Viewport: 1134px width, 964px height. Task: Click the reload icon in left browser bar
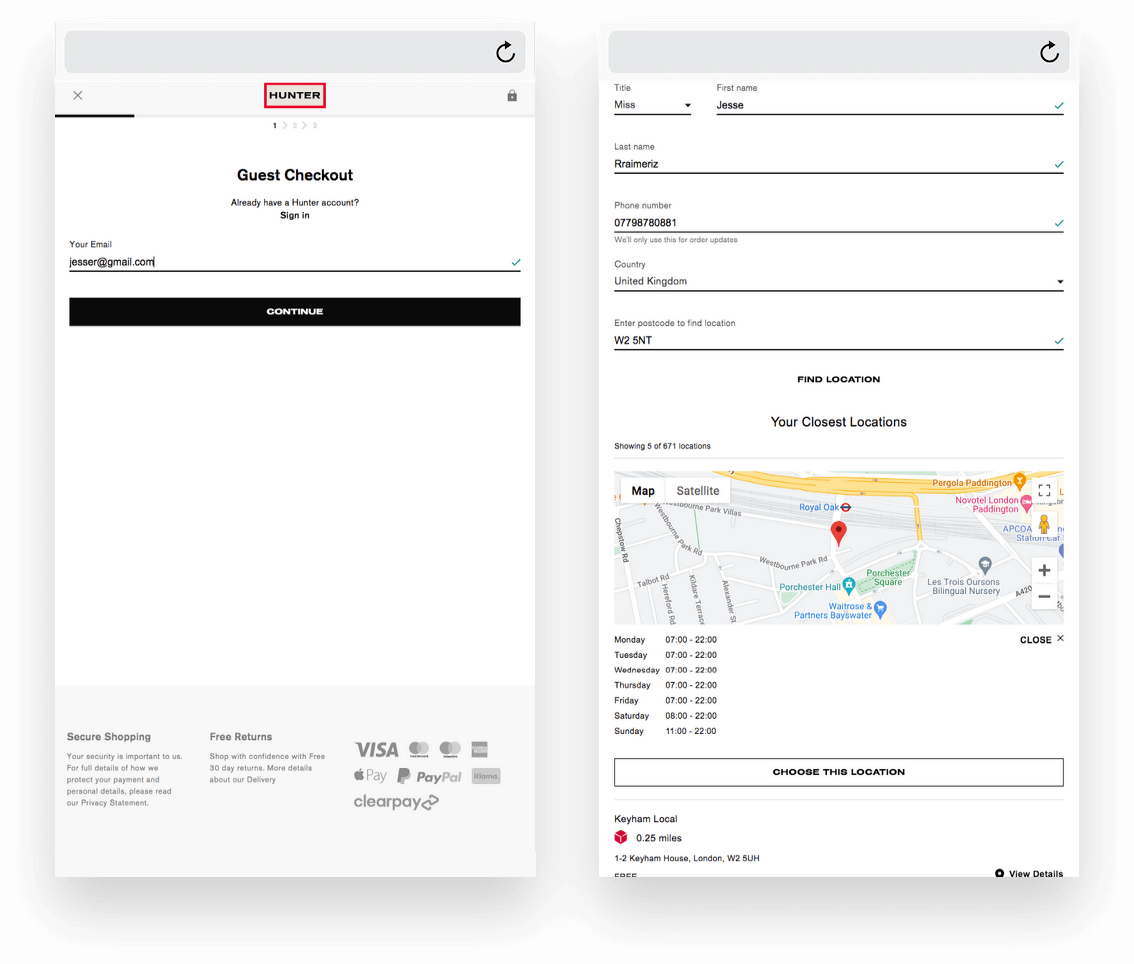point(505,52)
